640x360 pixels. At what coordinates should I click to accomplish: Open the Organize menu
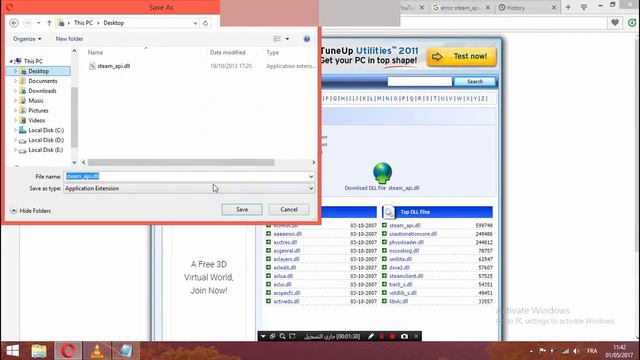click(27, 39)
